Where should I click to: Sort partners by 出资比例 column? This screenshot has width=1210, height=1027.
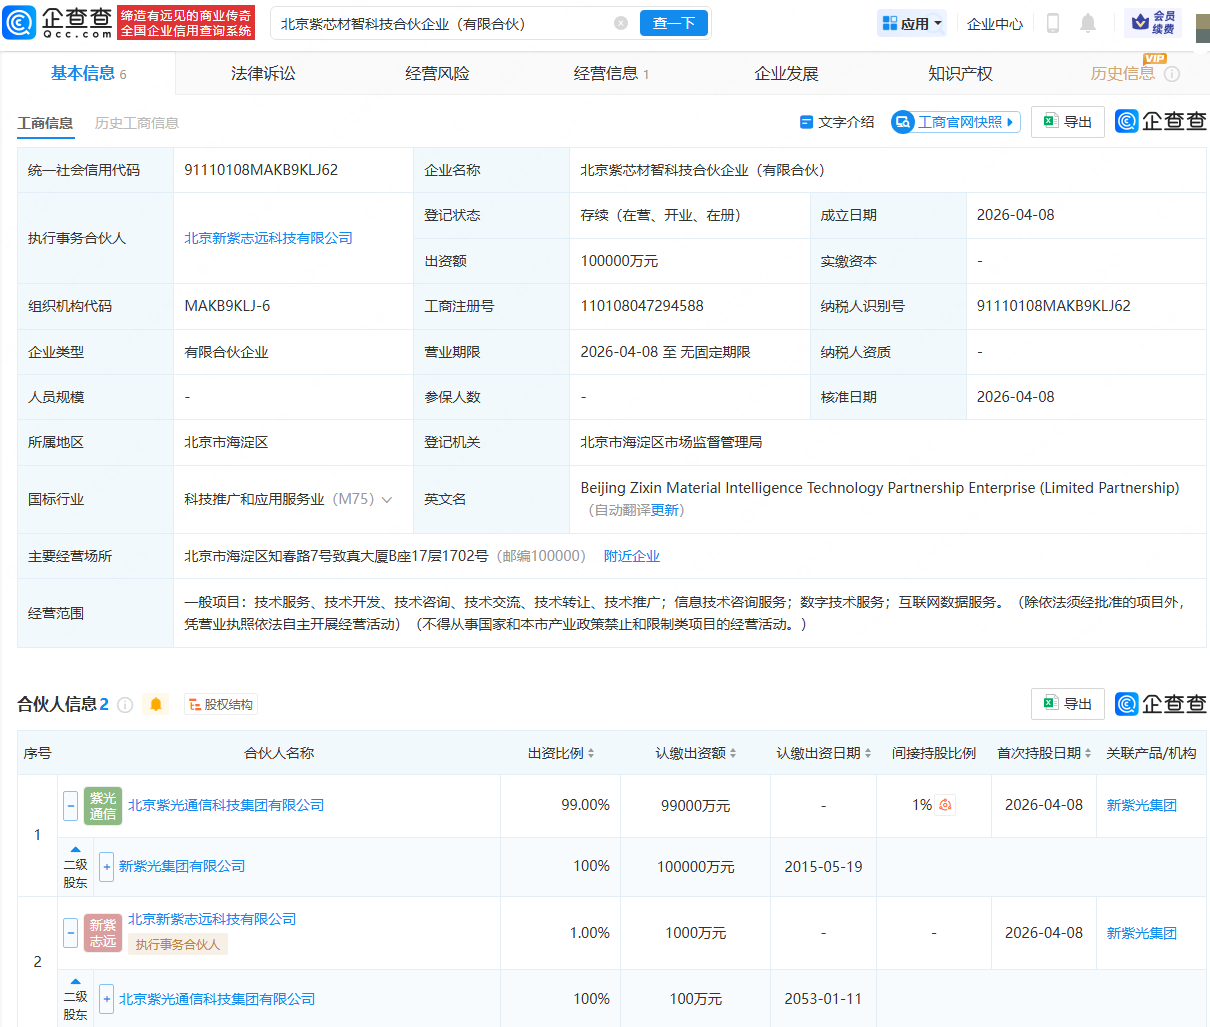pos(561,753)
